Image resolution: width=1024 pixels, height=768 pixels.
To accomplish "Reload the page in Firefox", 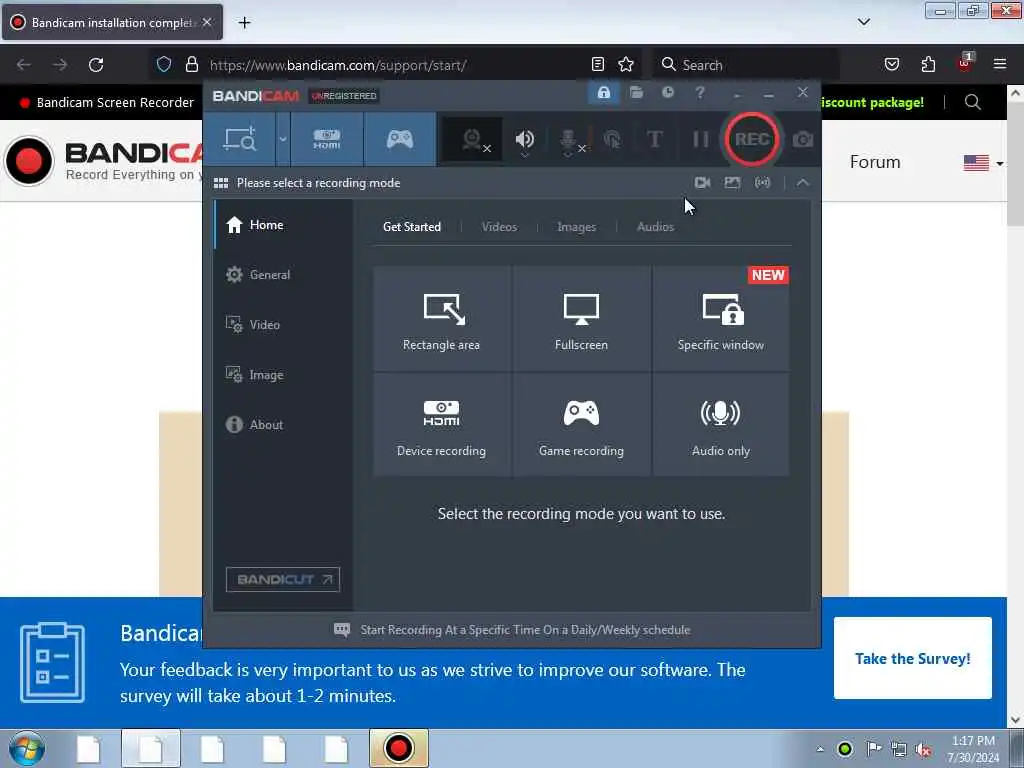I will pyautogui.click(x=96, y=65).
